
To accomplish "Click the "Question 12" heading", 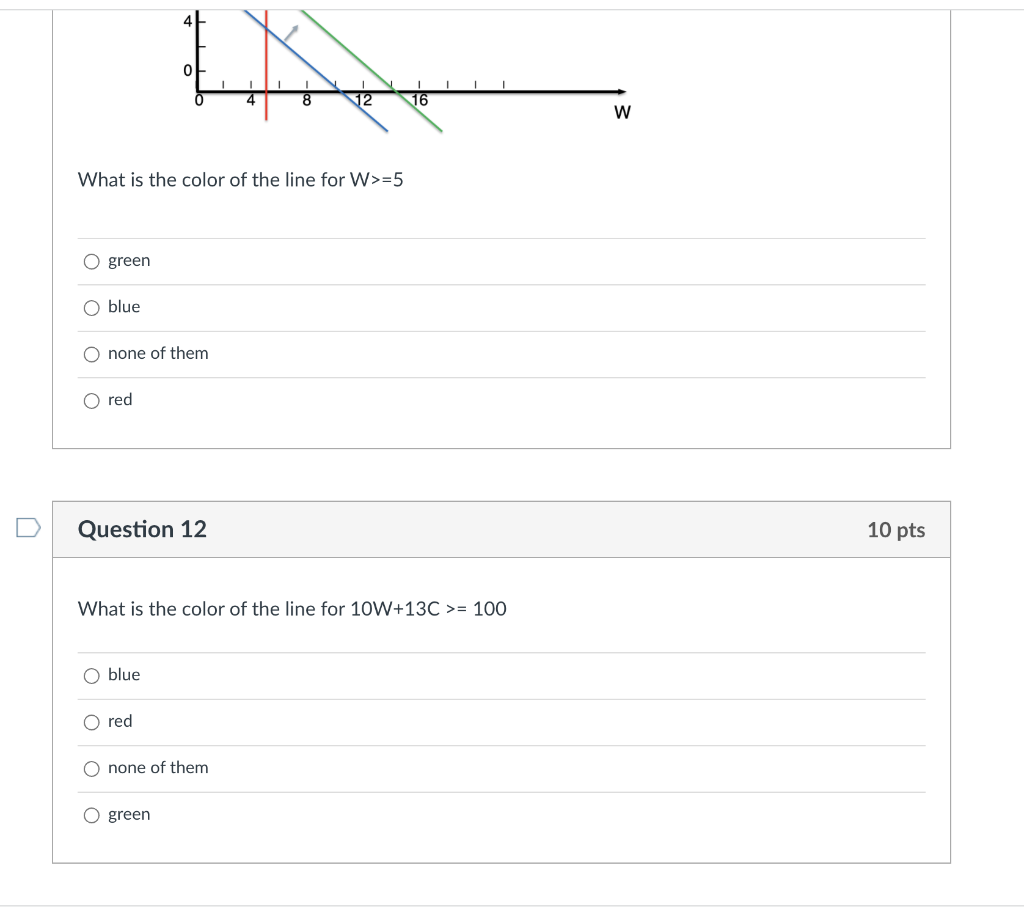I will pos(141,530).
